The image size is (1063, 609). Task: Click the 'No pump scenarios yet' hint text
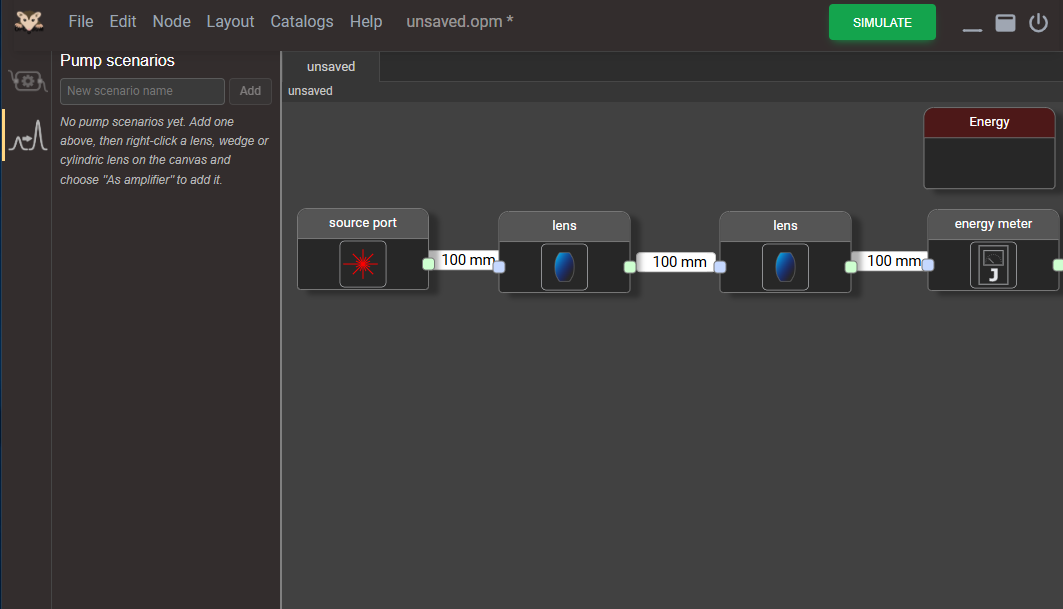165,151
